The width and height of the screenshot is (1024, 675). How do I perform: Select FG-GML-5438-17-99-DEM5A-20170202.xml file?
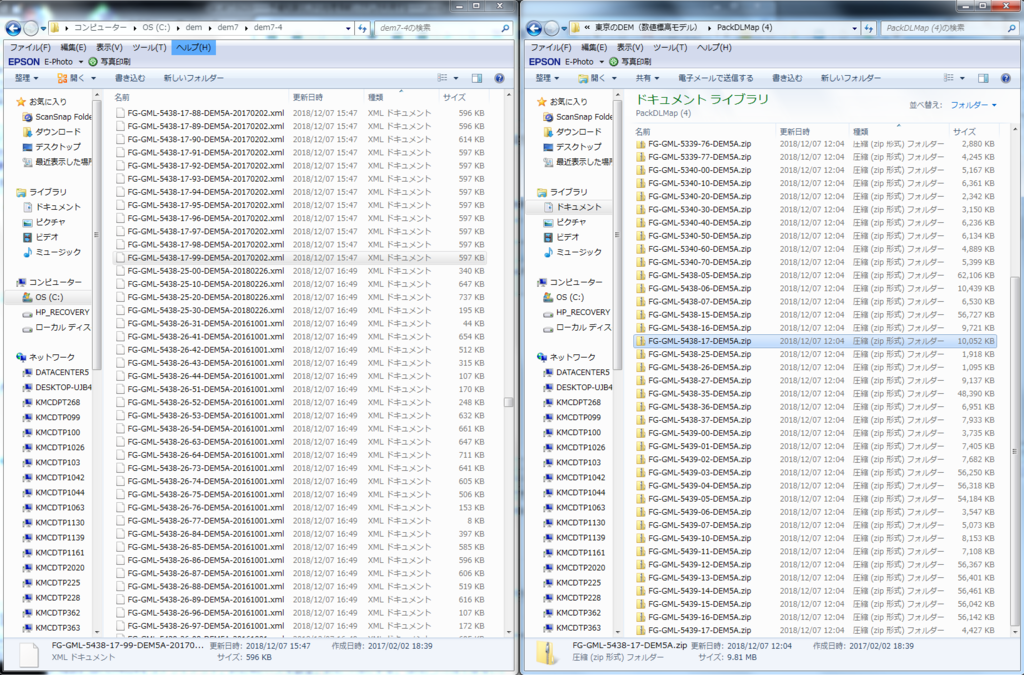click(299, 258)
